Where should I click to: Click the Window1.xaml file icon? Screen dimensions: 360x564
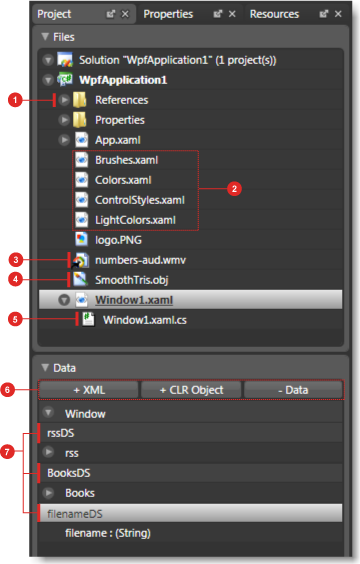tap(82, 300)
